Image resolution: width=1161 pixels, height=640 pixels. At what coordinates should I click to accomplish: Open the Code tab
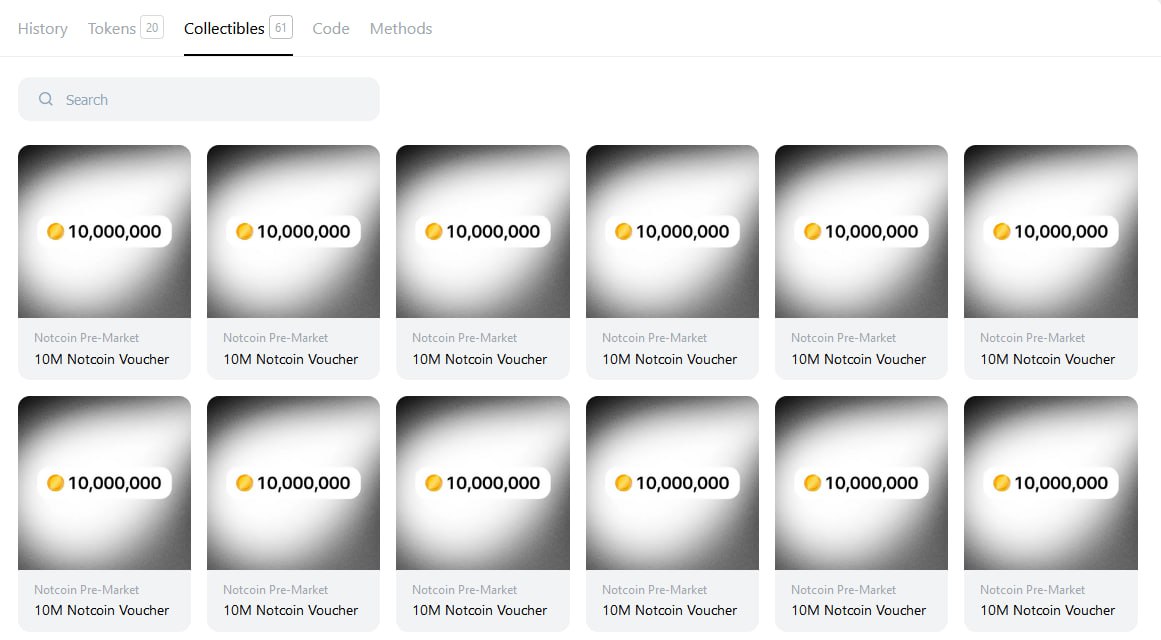click(x=330, y=29)
